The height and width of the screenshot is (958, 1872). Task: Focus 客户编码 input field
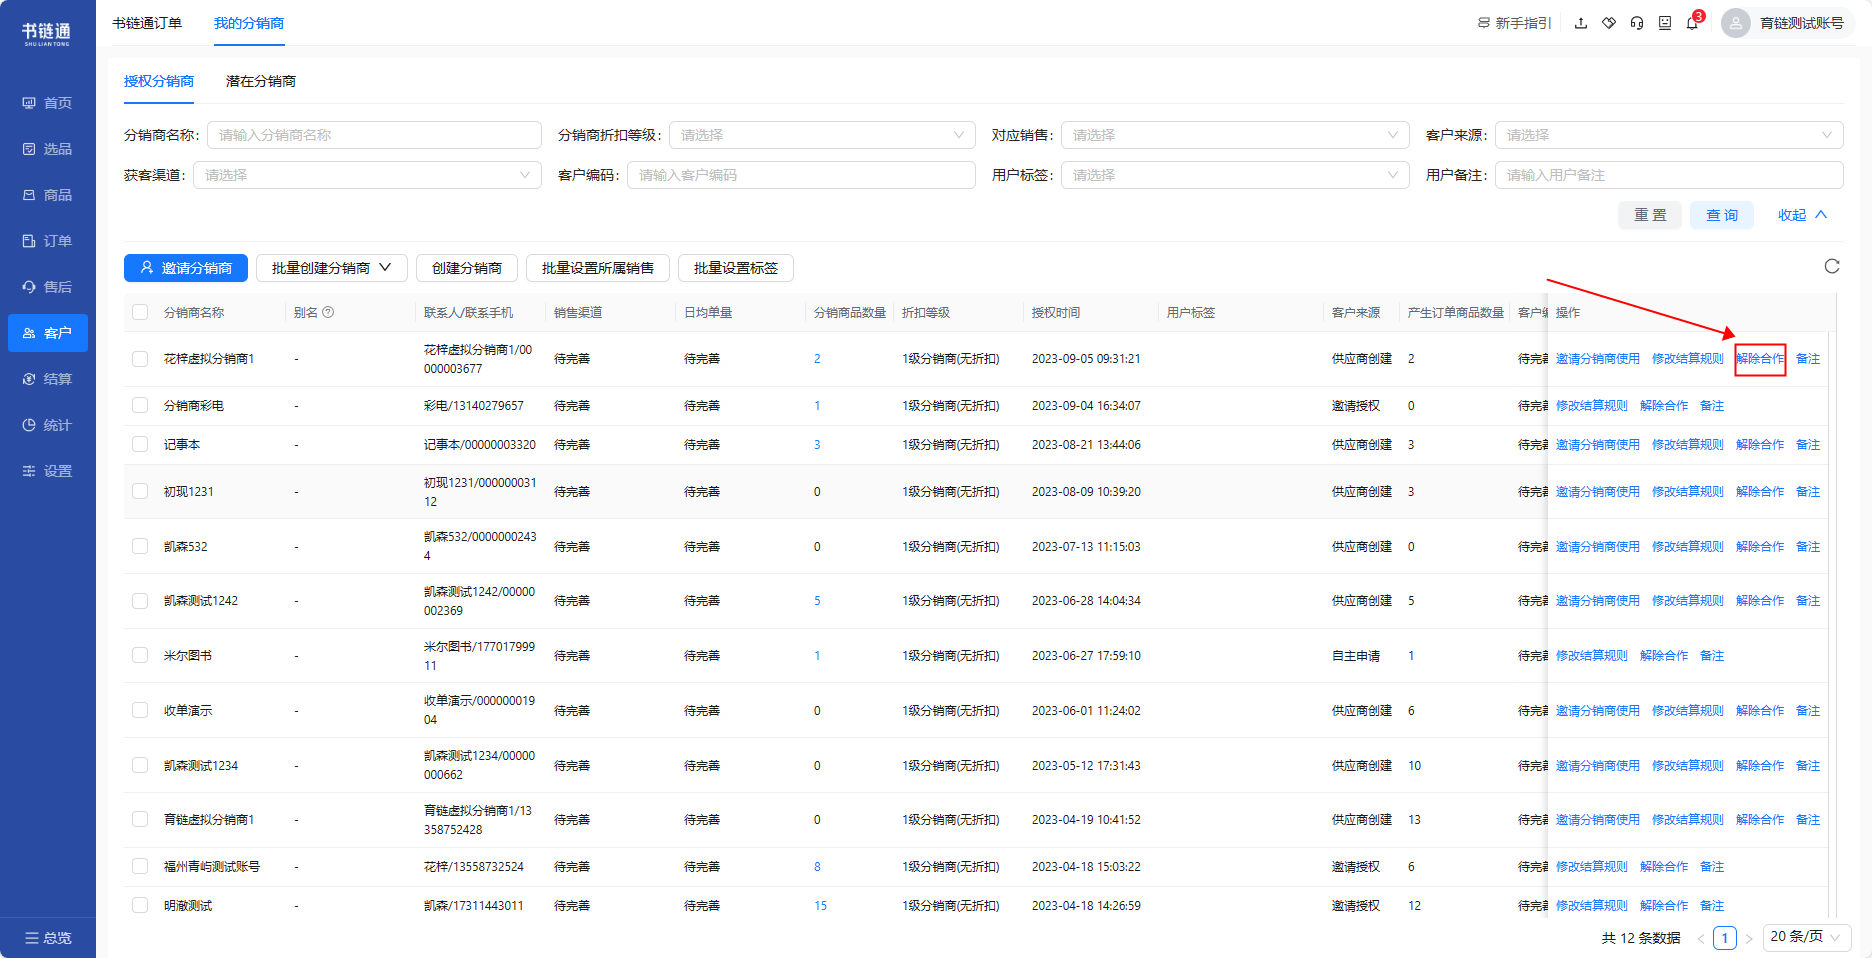tap(801, 175)
